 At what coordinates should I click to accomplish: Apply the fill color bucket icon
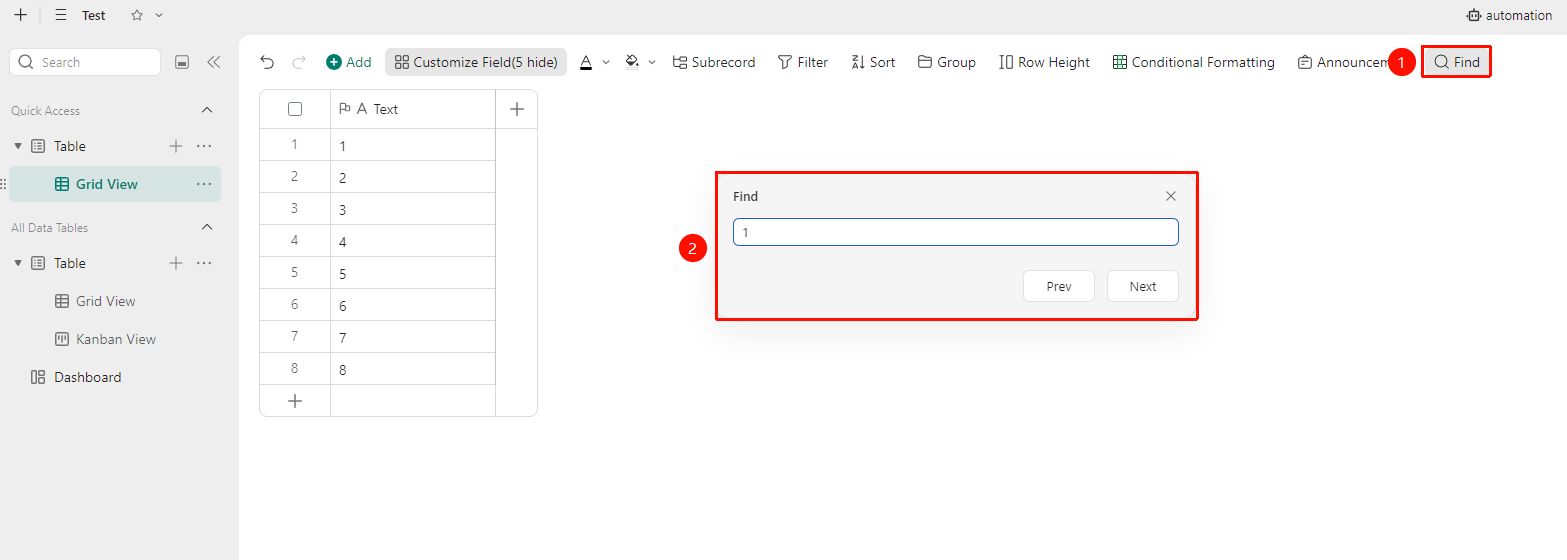(x=632, y=62)
